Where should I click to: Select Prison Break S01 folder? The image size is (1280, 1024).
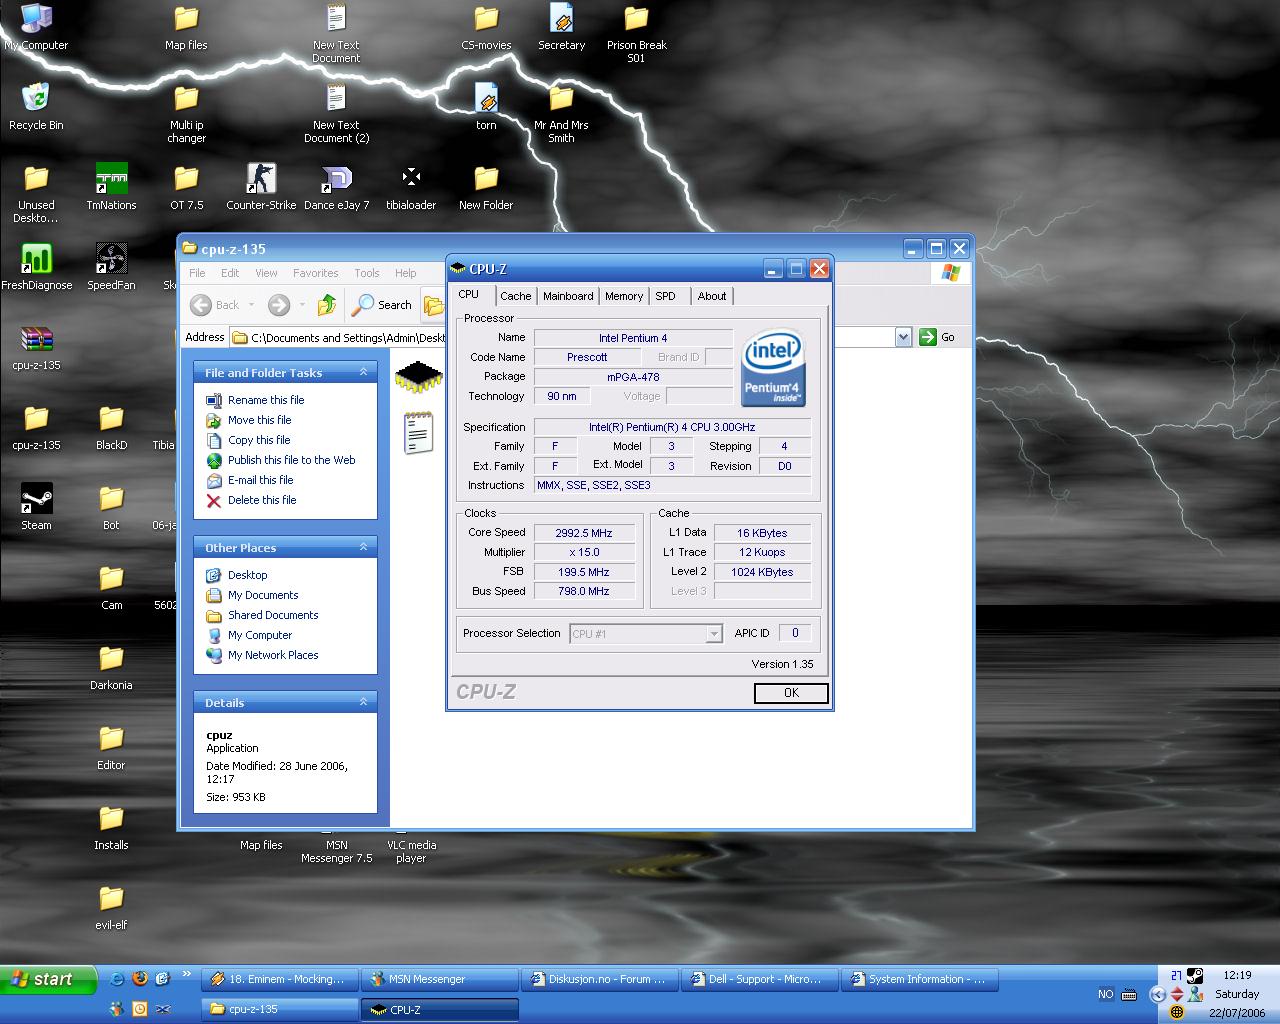(x=636, y=34)
